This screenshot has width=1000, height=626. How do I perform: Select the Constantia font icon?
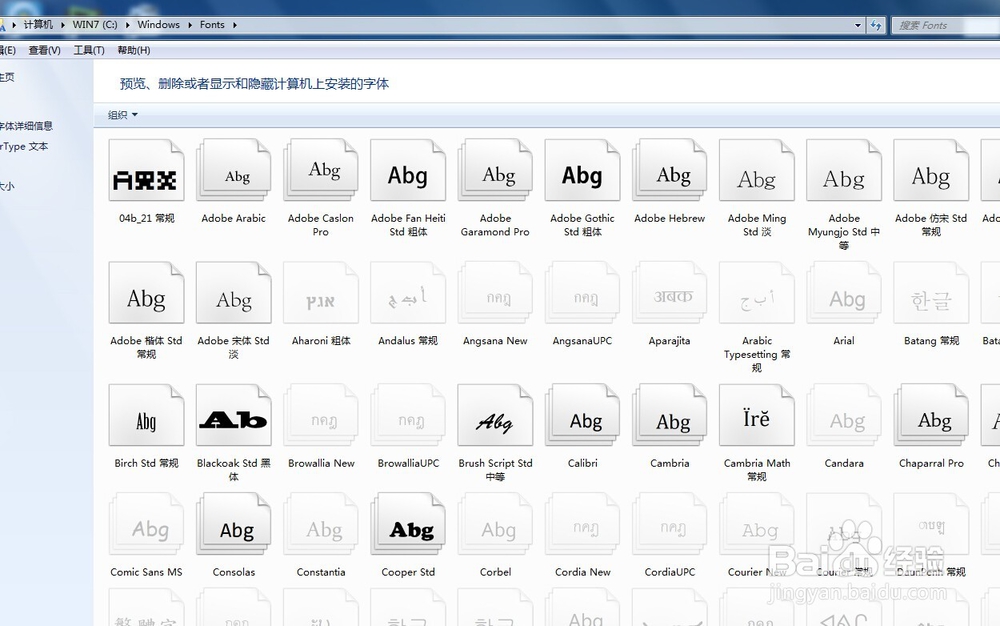point(321,523)
